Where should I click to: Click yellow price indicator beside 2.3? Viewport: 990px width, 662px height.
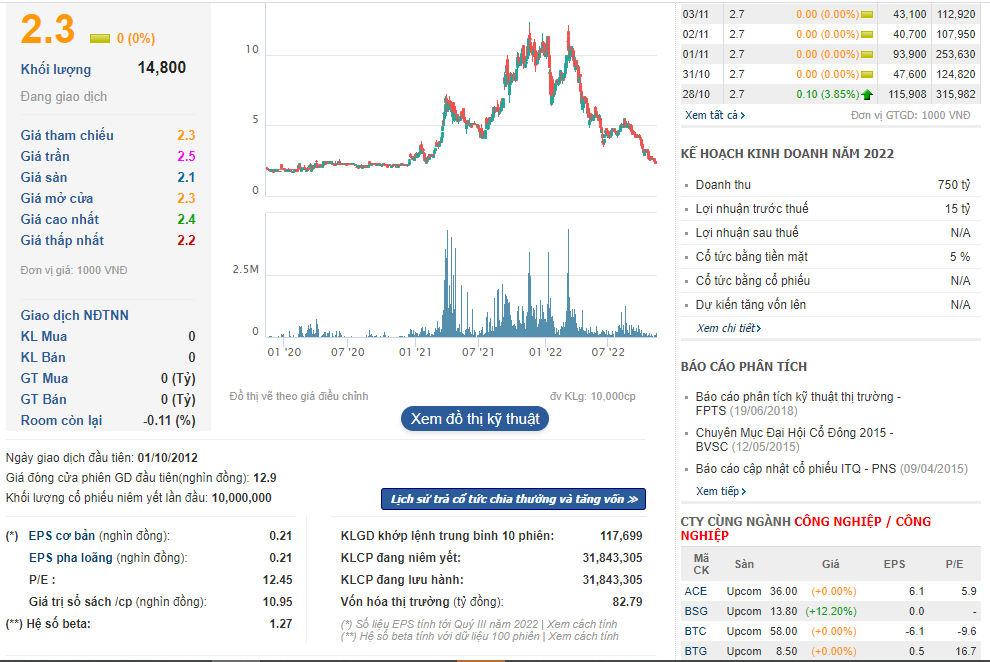click(100, 38)
